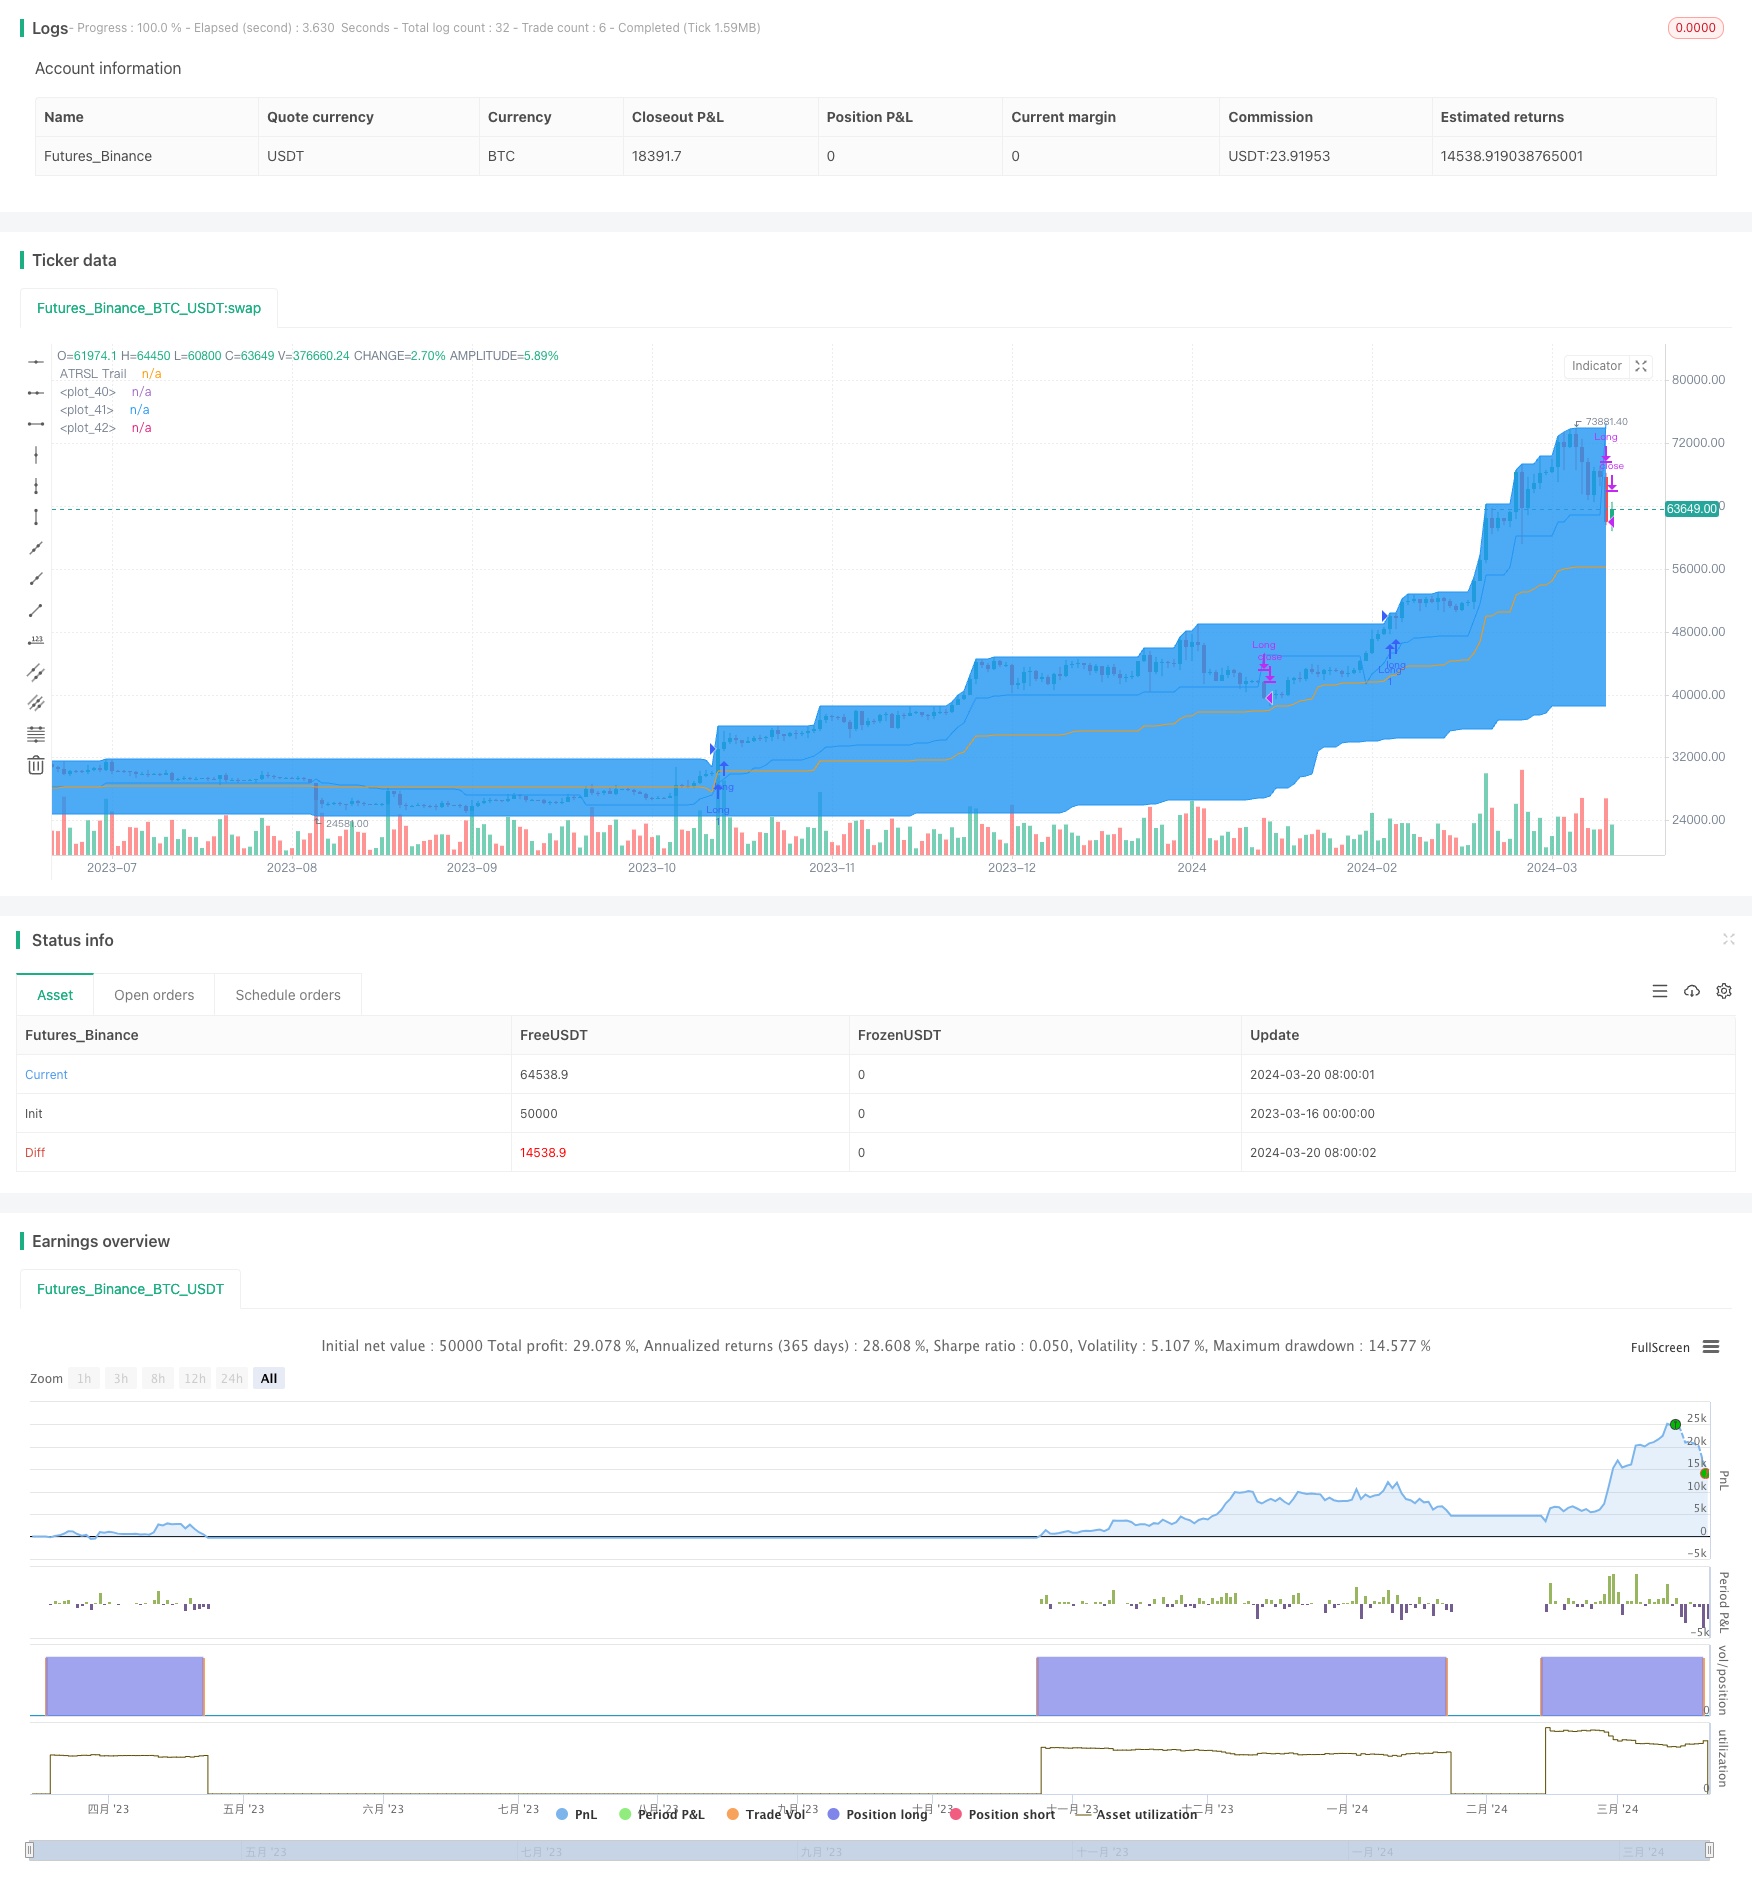Select the horizontal straight line drawing tool
Image resolution: width=1752 pixels, height=1890 pixels.
(36, 362)
